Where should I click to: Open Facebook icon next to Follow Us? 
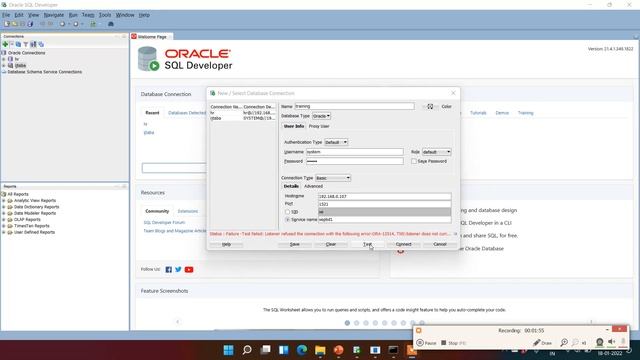169,269
